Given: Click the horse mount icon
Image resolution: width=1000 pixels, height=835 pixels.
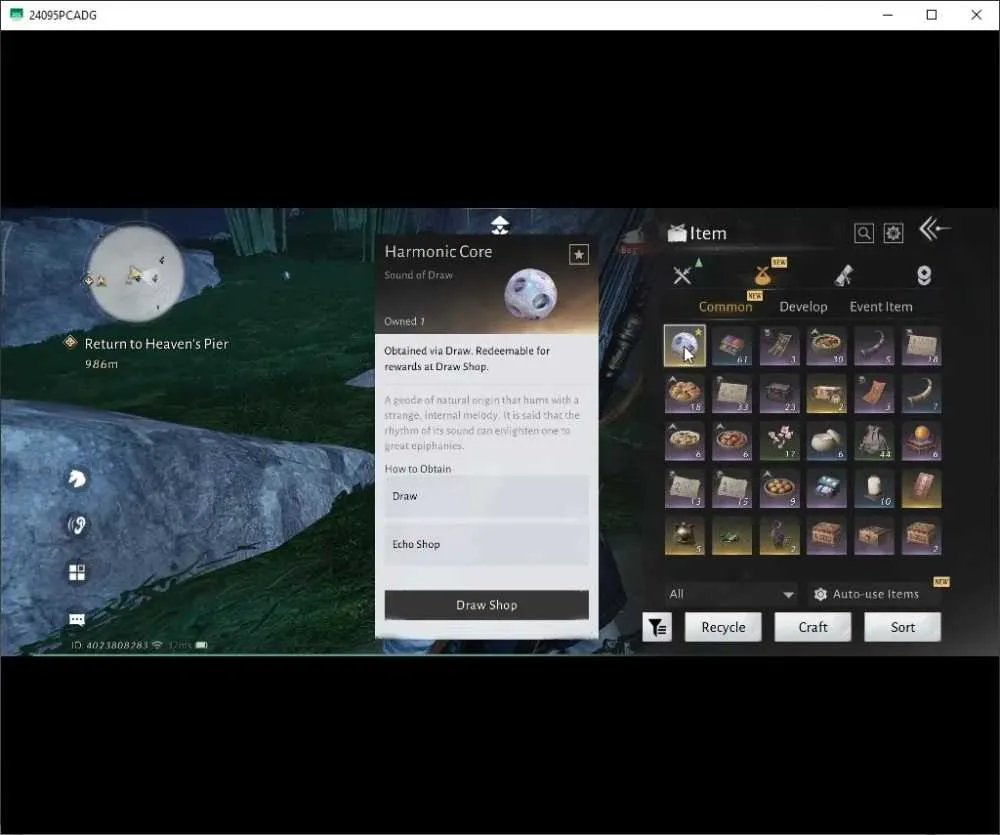Looking at the screenshot, I should [x=77, y=478].
